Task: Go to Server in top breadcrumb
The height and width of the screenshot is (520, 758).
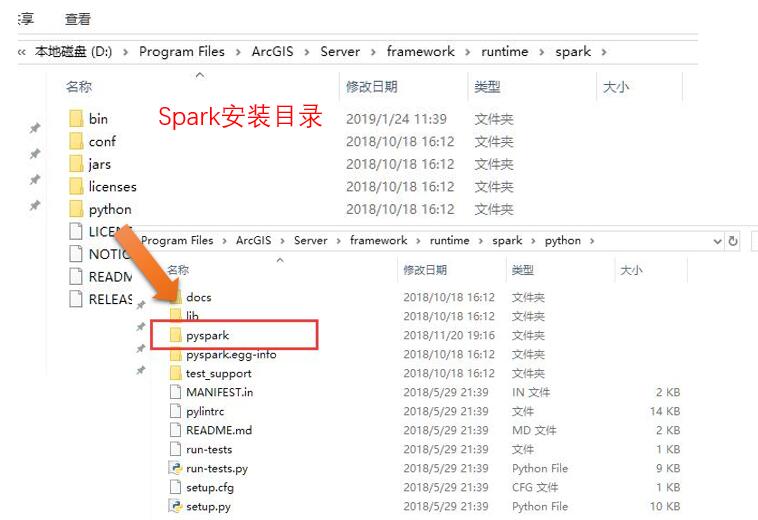Action: pos(340,51)
